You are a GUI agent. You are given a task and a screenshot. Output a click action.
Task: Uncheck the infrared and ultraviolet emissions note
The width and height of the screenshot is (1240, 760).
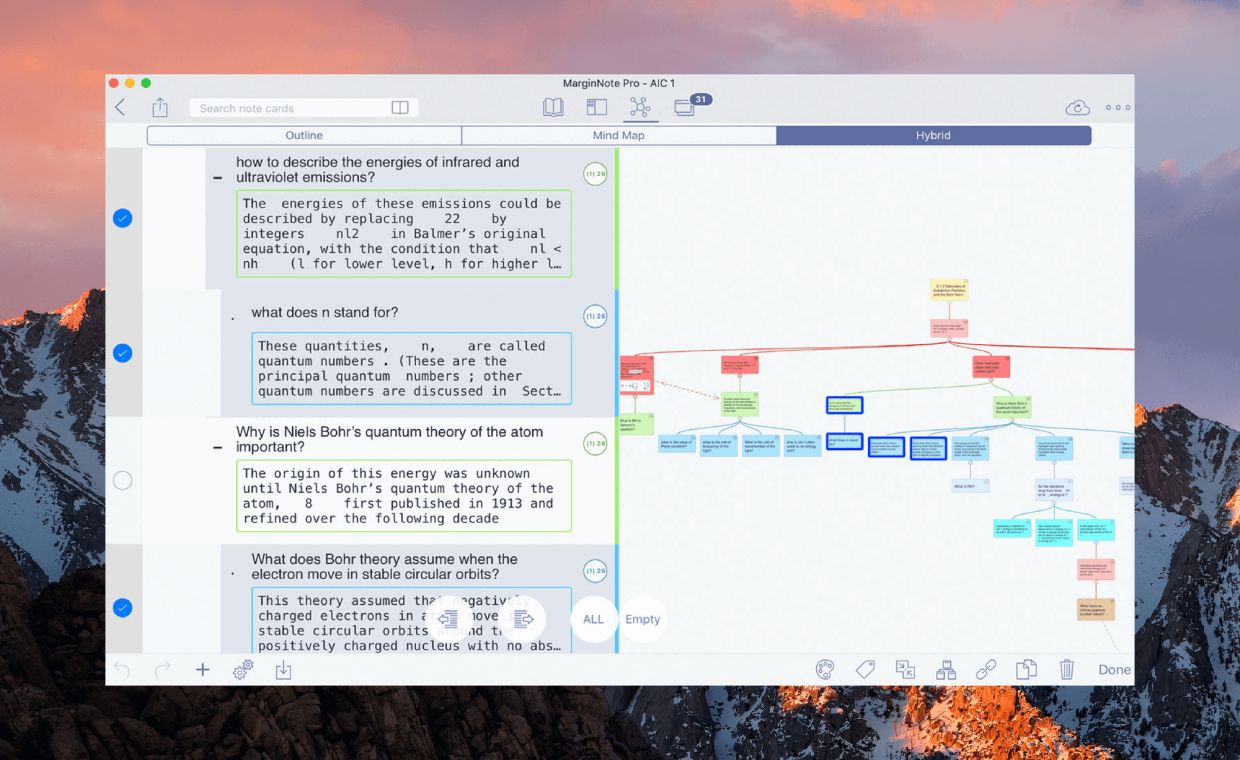[122, 218]
